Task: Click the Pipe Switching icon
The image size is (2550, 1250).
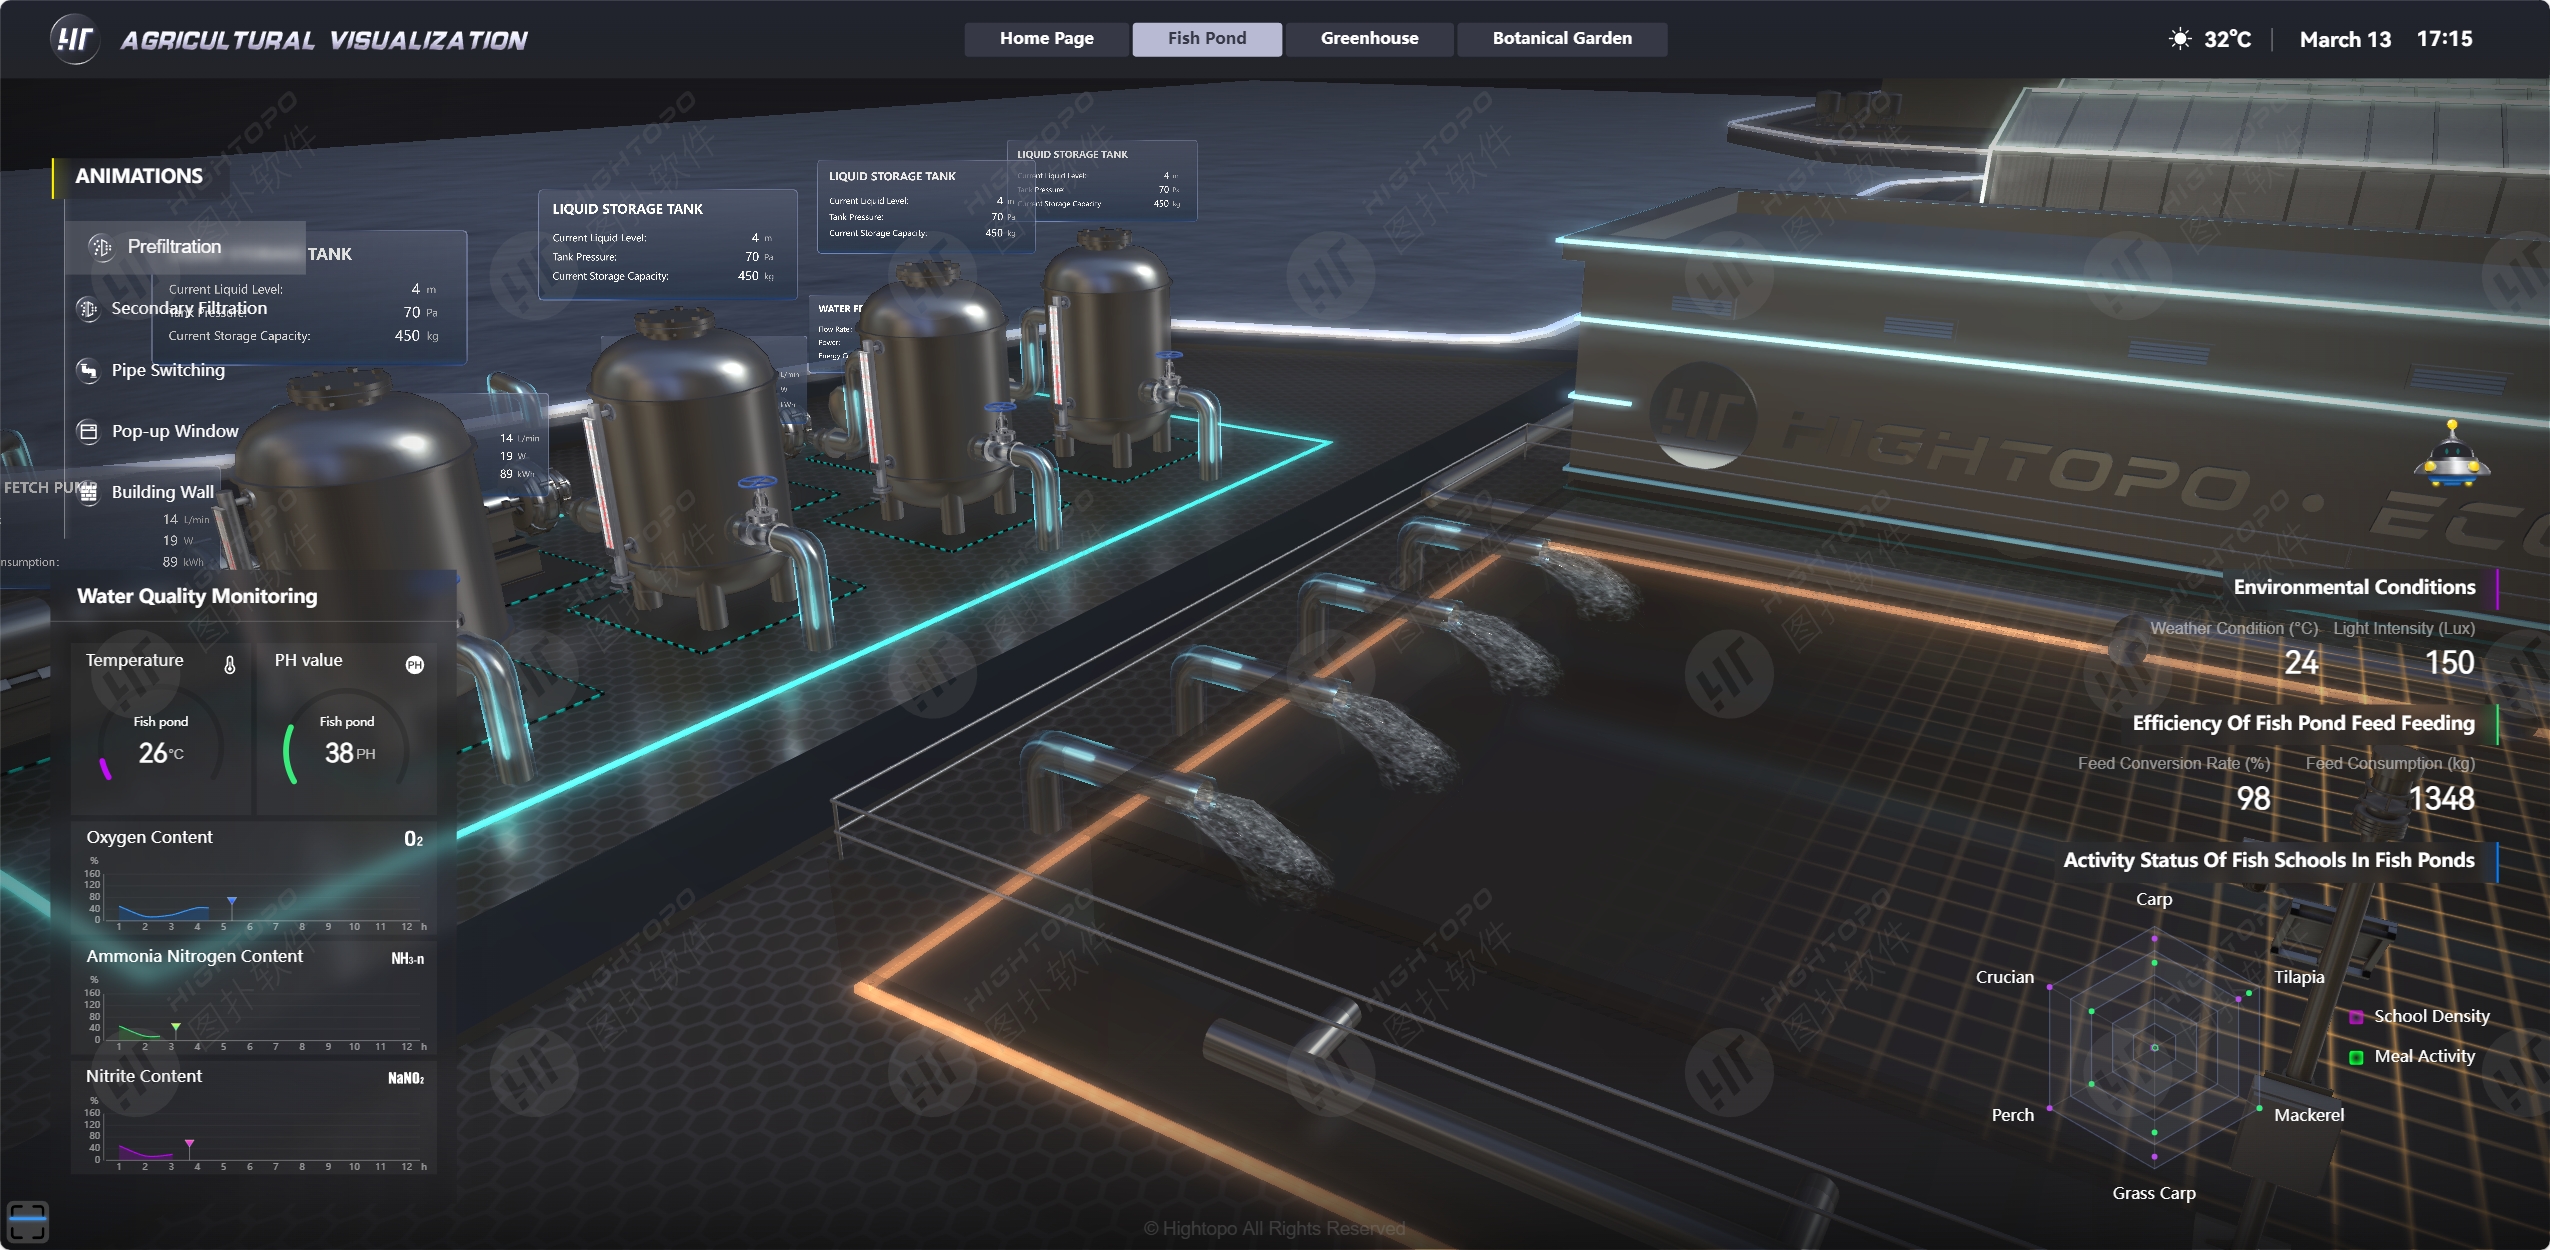Action: pyautogui.click(x=88, y=370)
